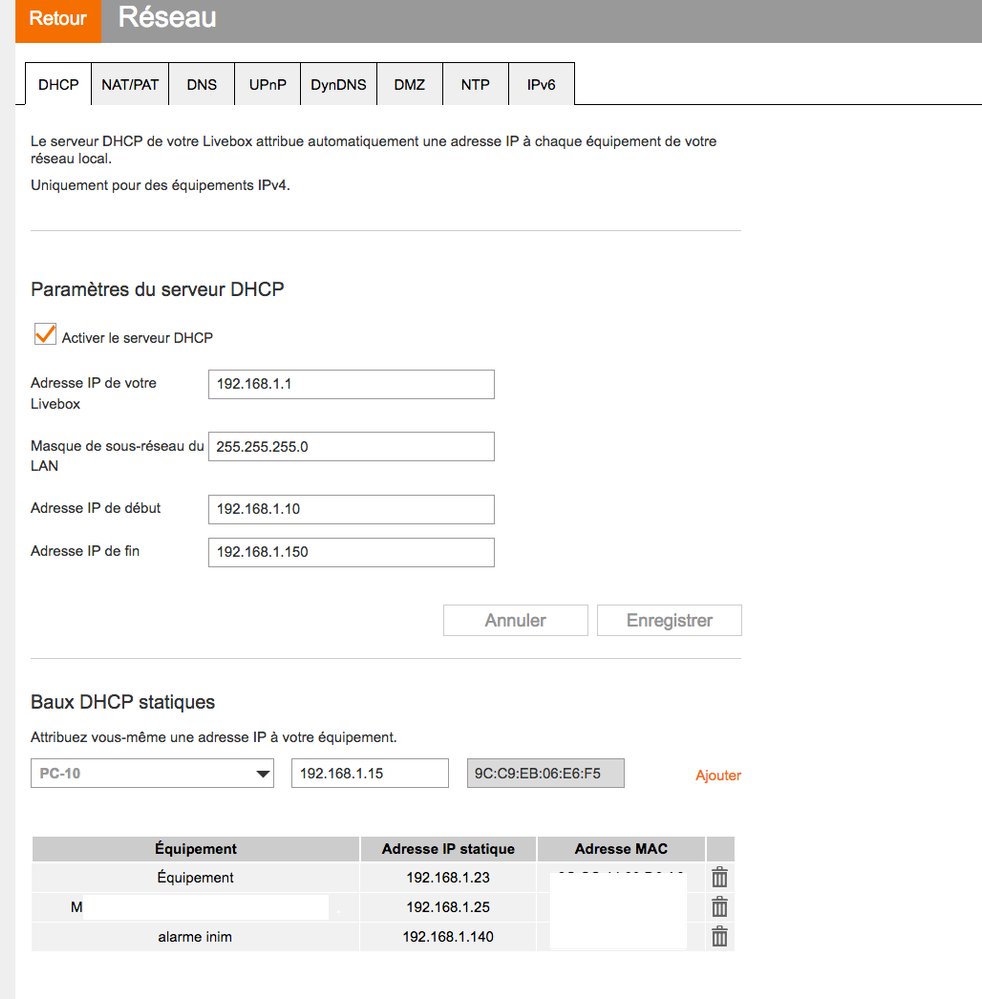Click Enregistrer to save DHCP settings
Screen dimensions: 982x999
tap(669, 620)
